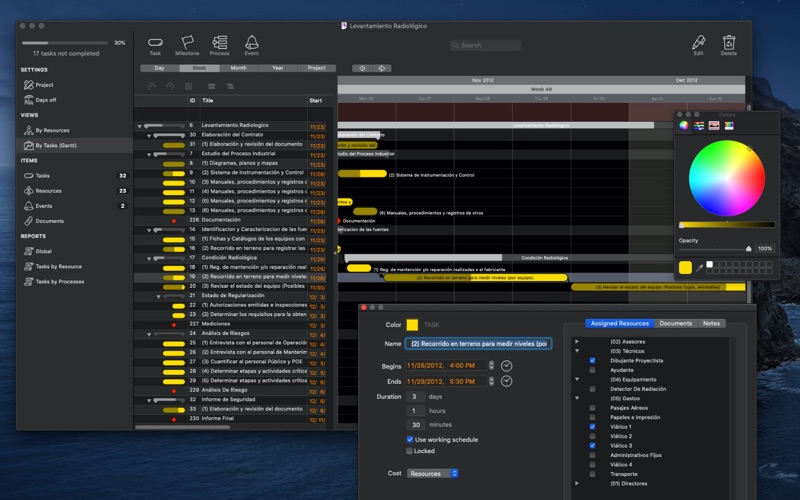Switch timeline to Project view

tap(316, 68)
